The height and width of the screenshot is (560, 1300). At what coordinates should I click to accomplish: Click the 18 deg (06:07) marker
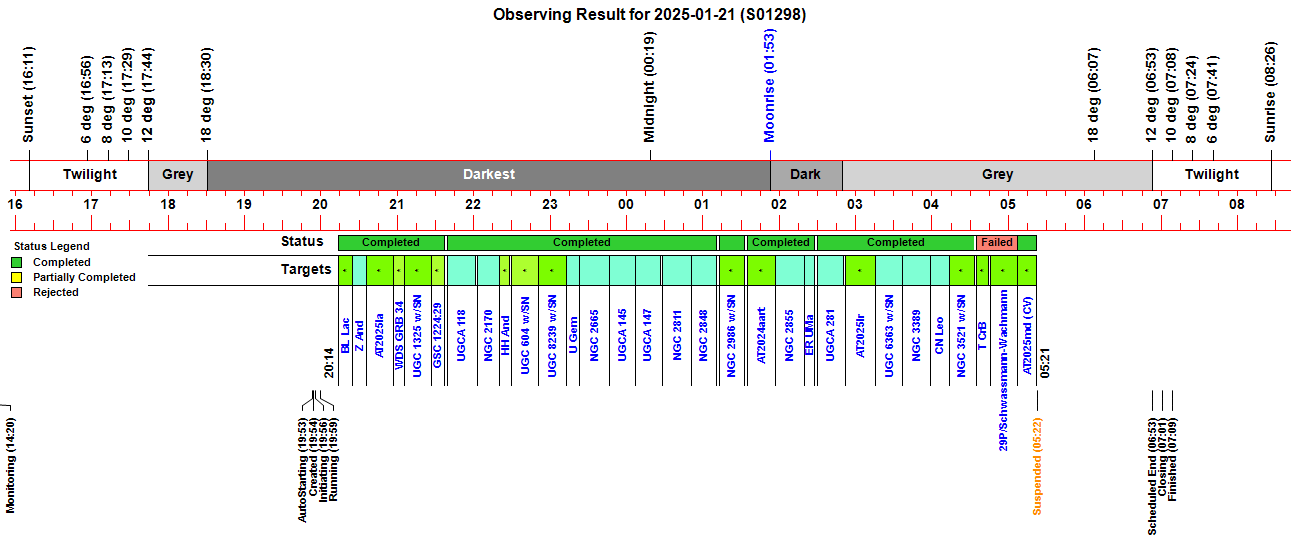1093,94
